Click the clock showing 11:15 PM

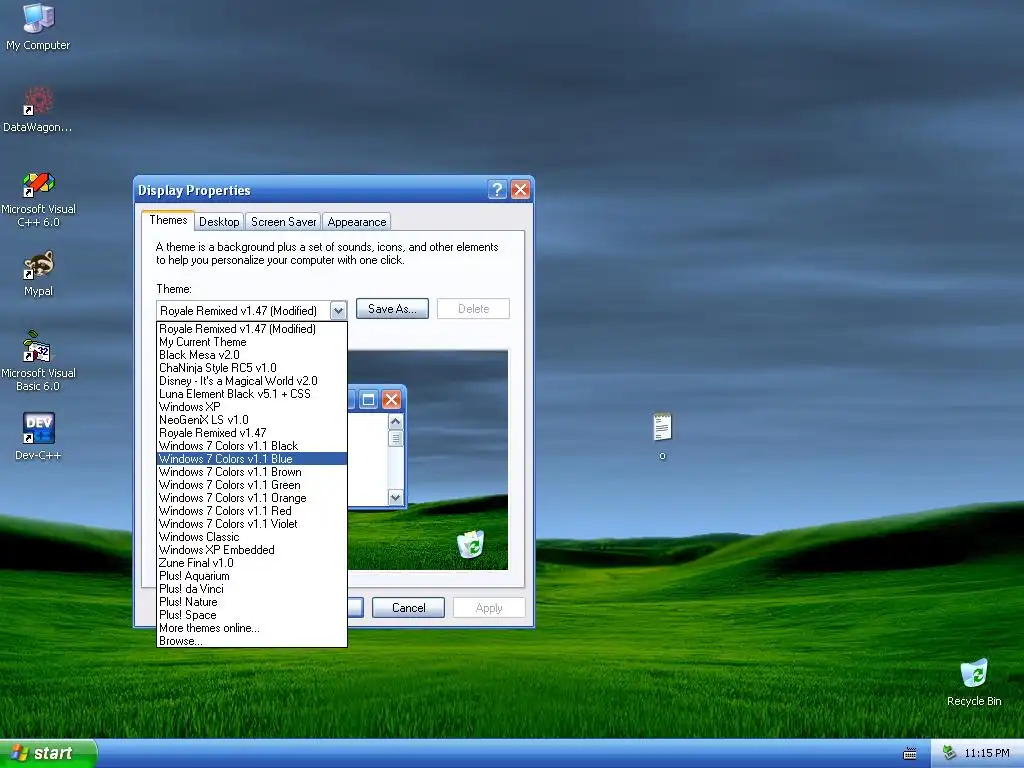[987, 753]
